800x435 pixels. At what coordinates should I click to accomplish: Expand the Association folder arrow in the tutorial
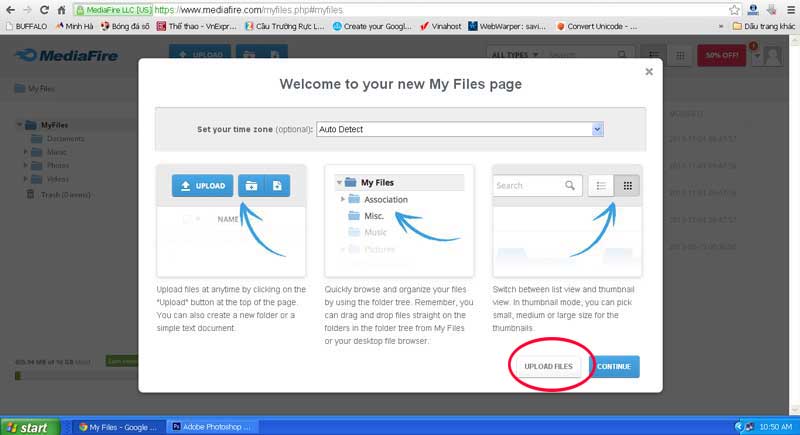pos(343,199)
